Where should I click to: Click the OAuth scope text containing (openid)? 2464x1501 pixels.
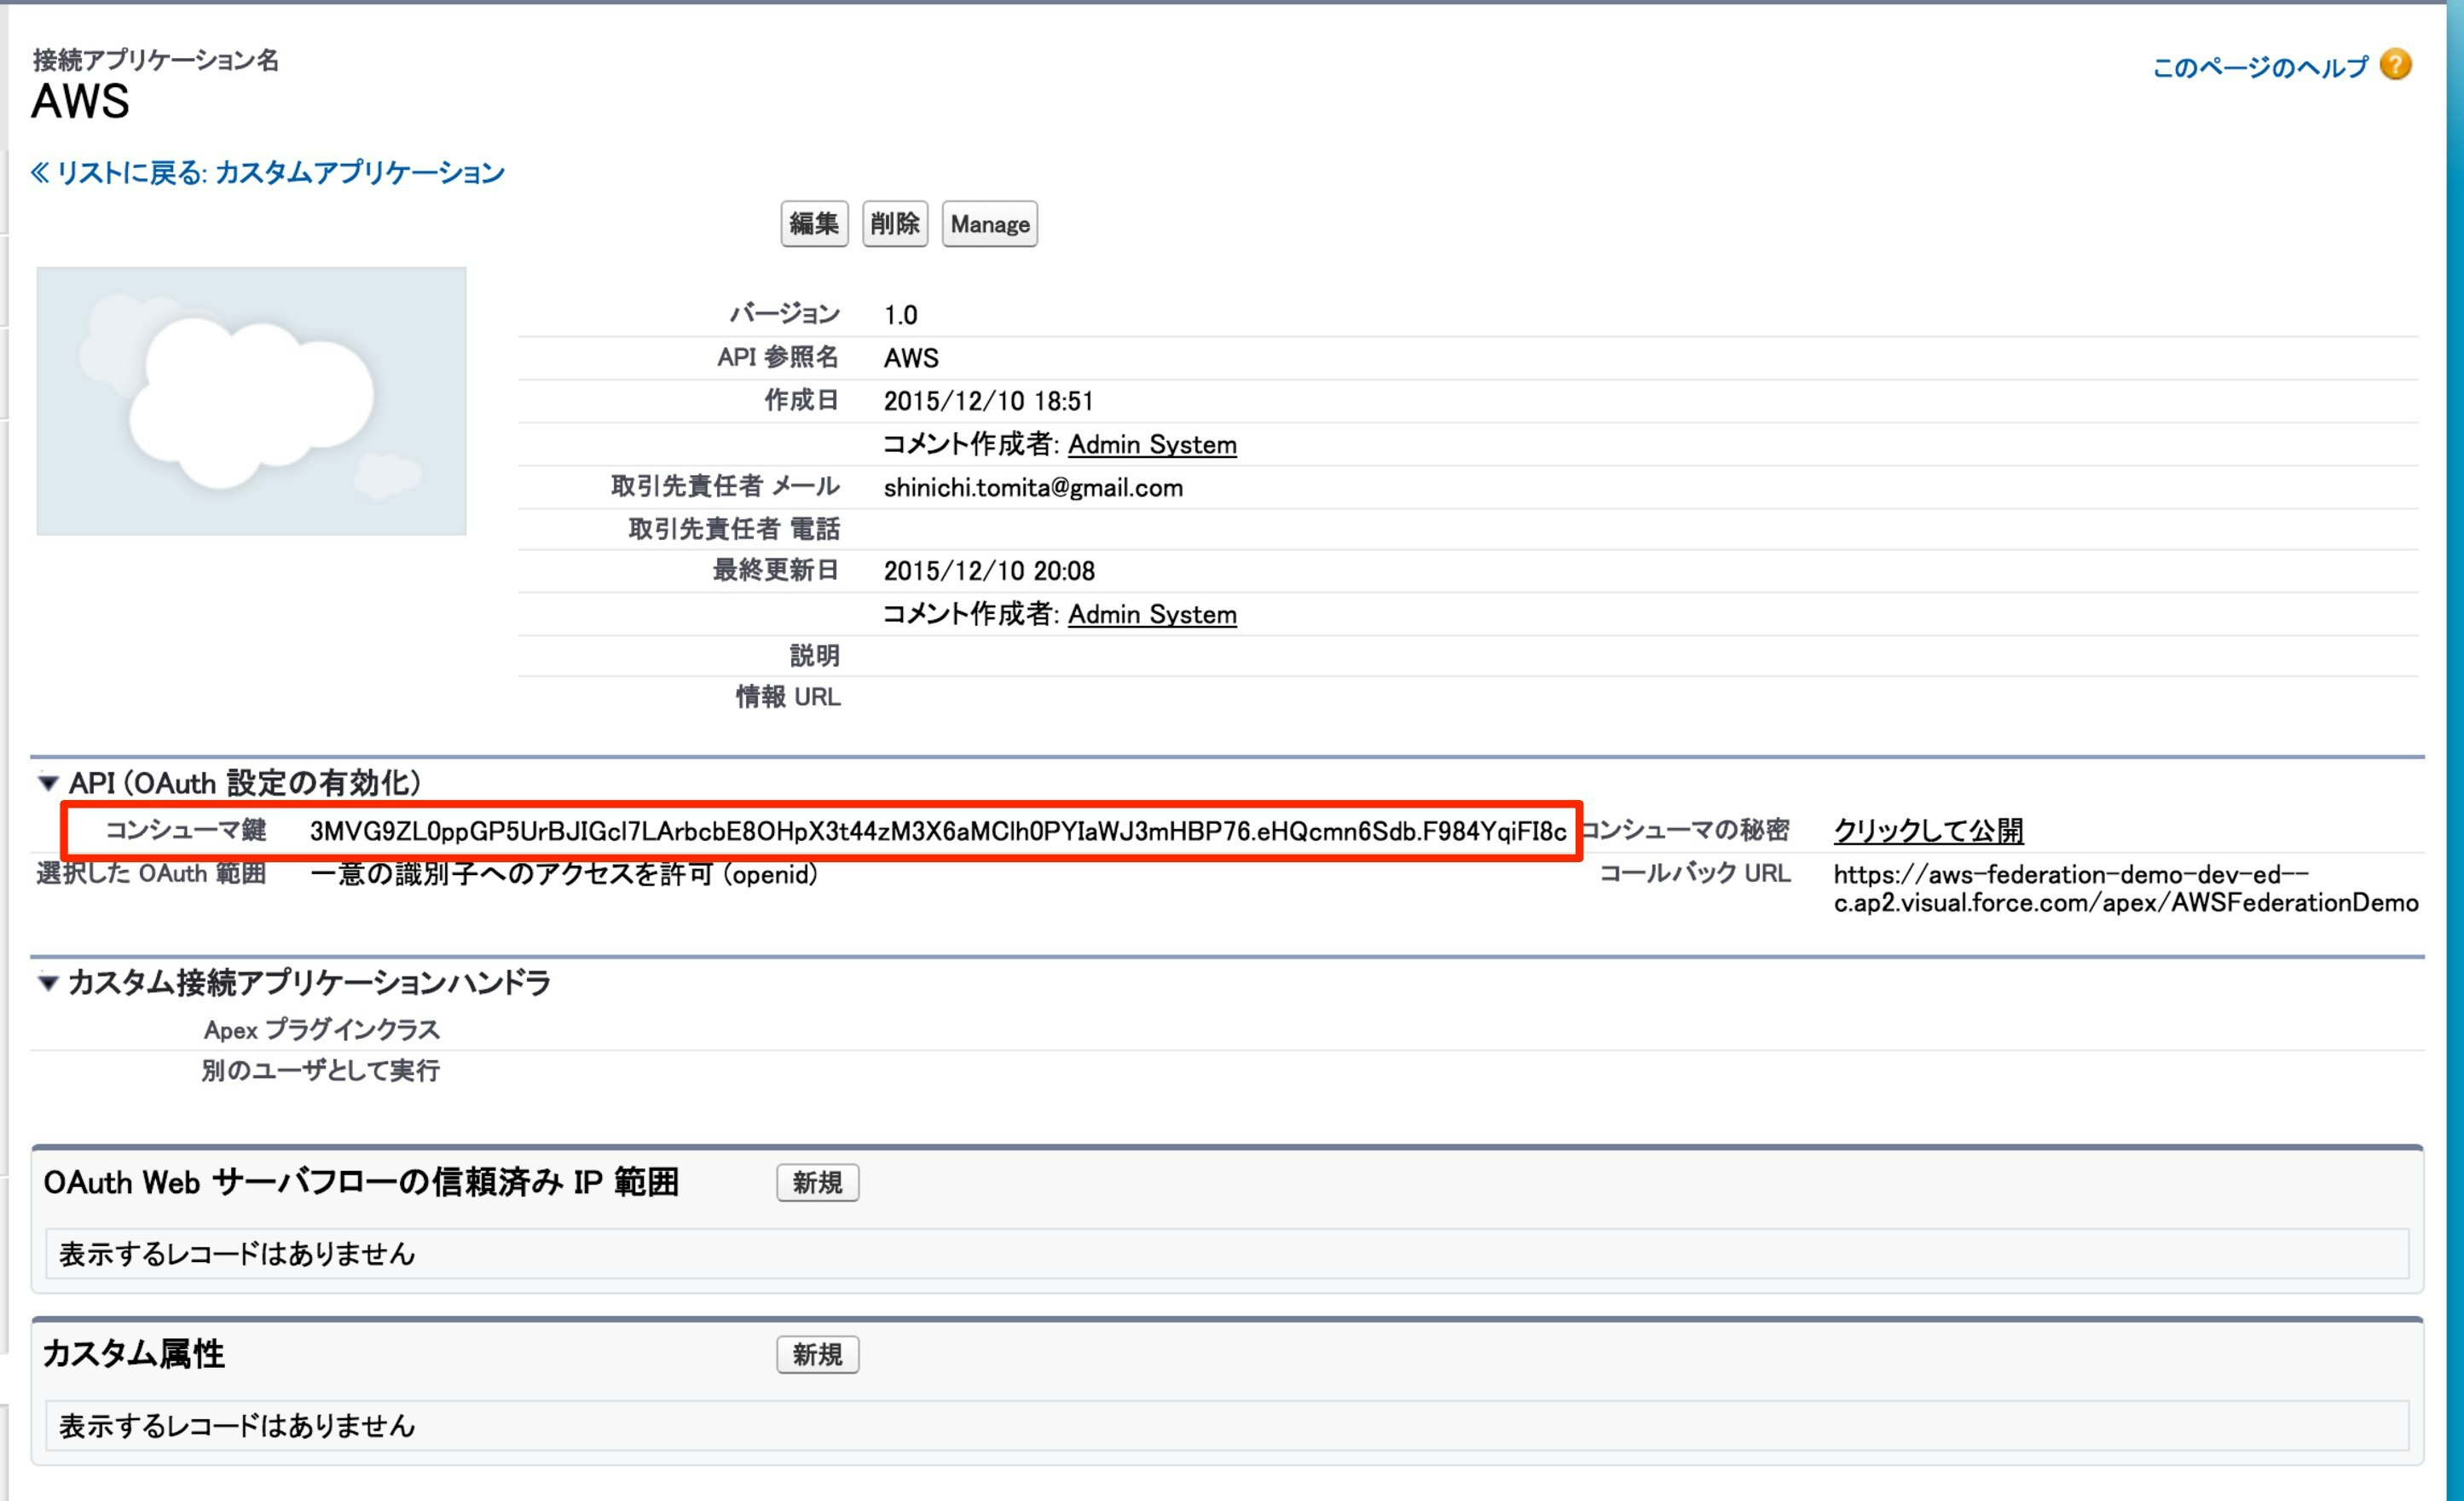[x=564, y=875]
